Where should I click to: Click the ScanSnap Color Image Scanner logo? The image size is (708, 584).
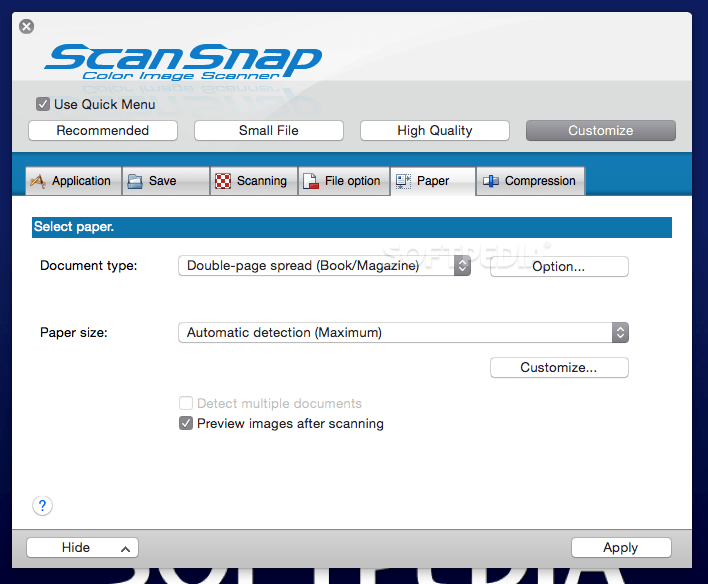pos(183,61)
